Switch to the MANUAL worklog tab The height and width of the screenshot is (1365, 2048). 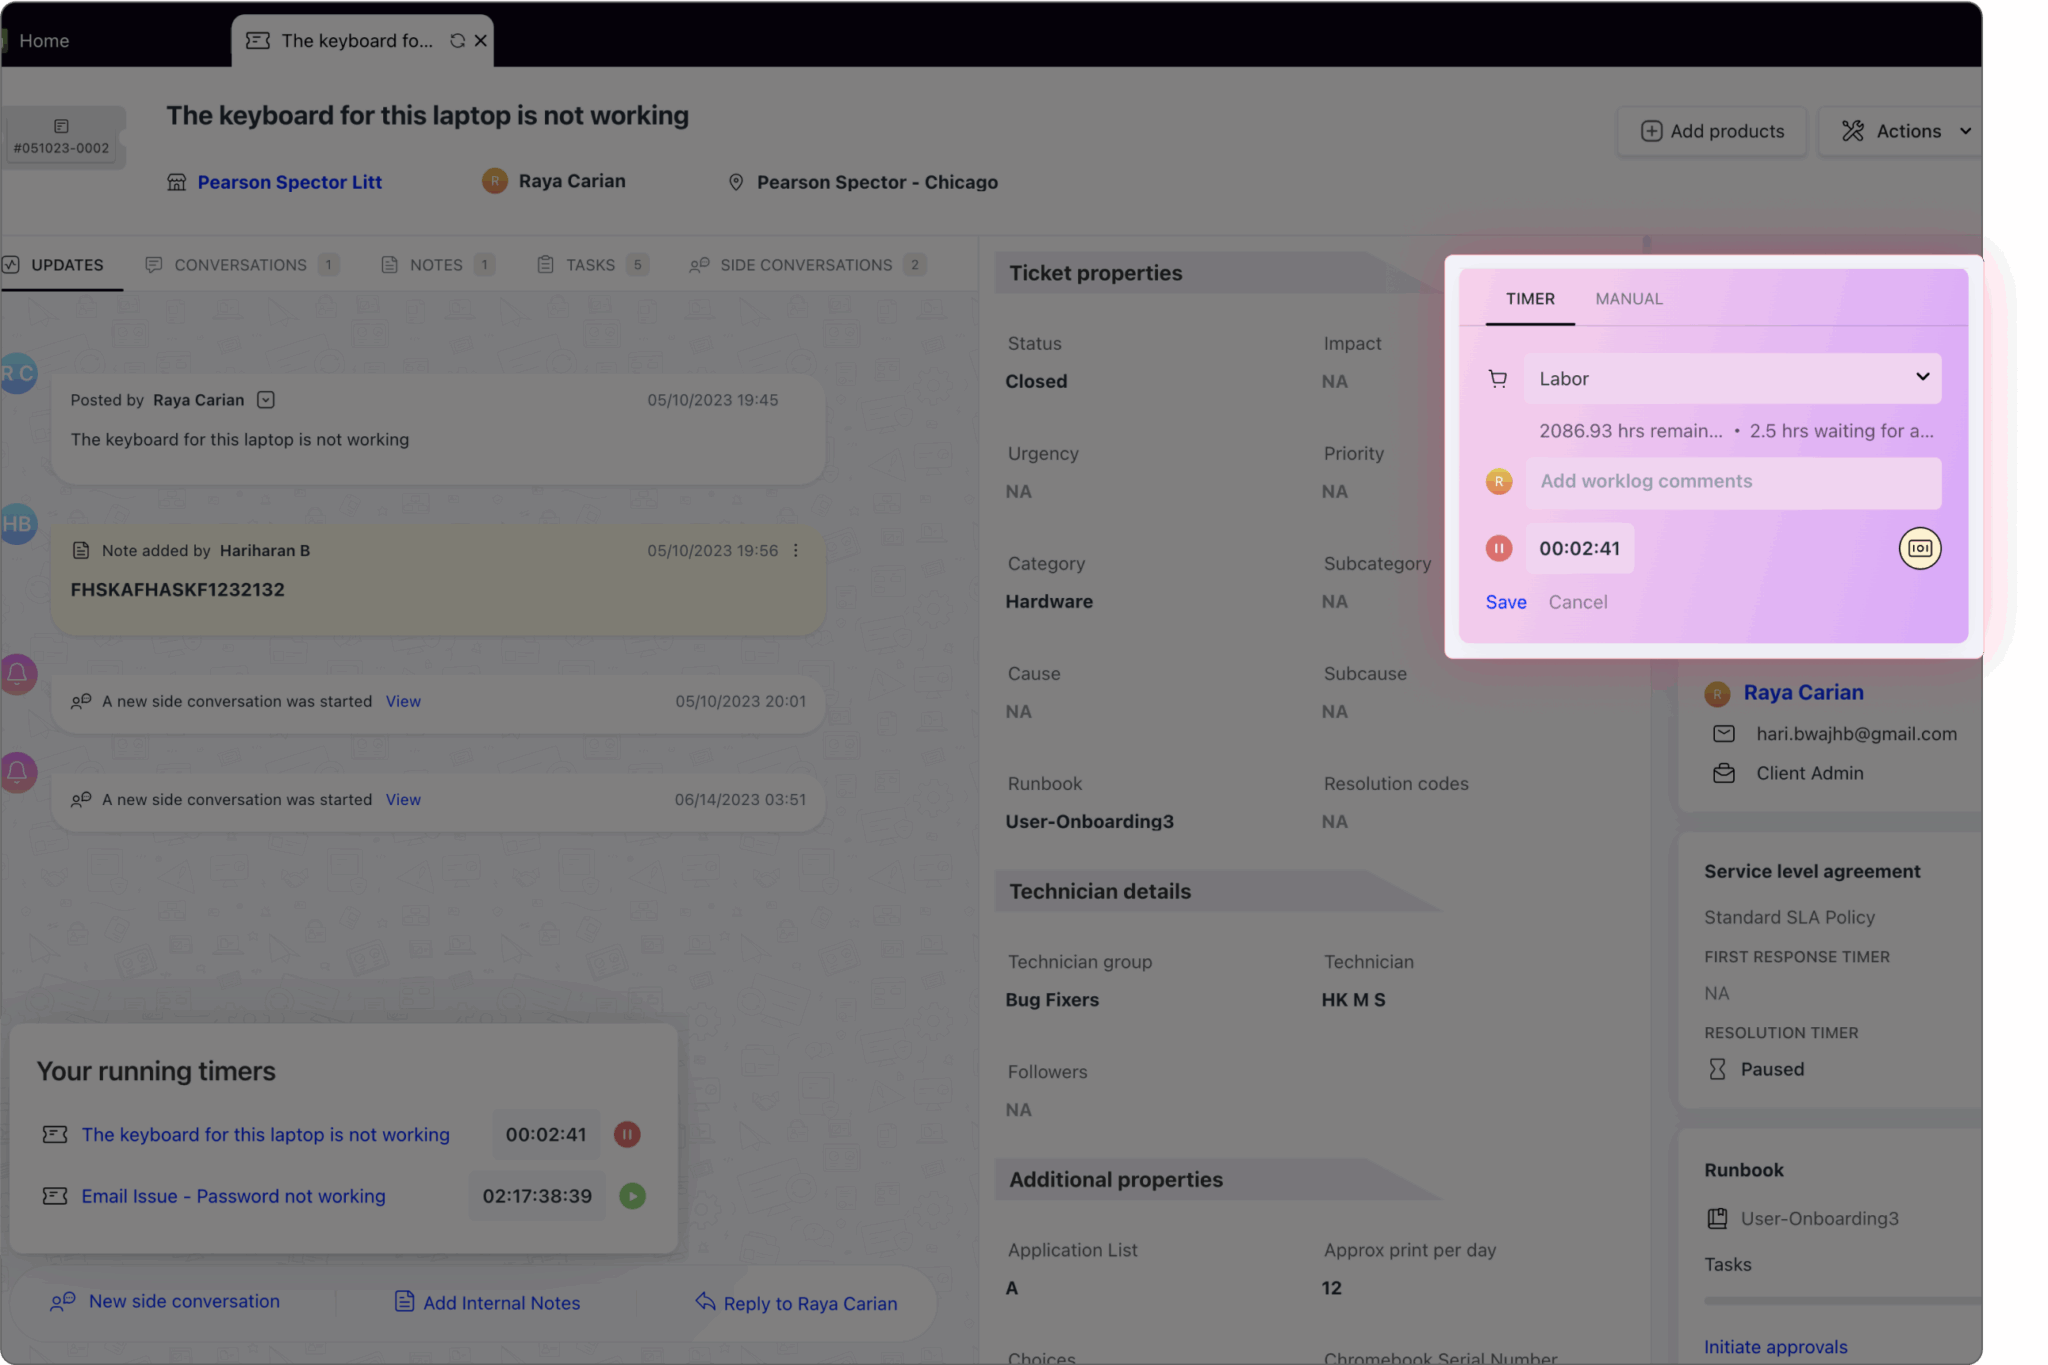1628,299
